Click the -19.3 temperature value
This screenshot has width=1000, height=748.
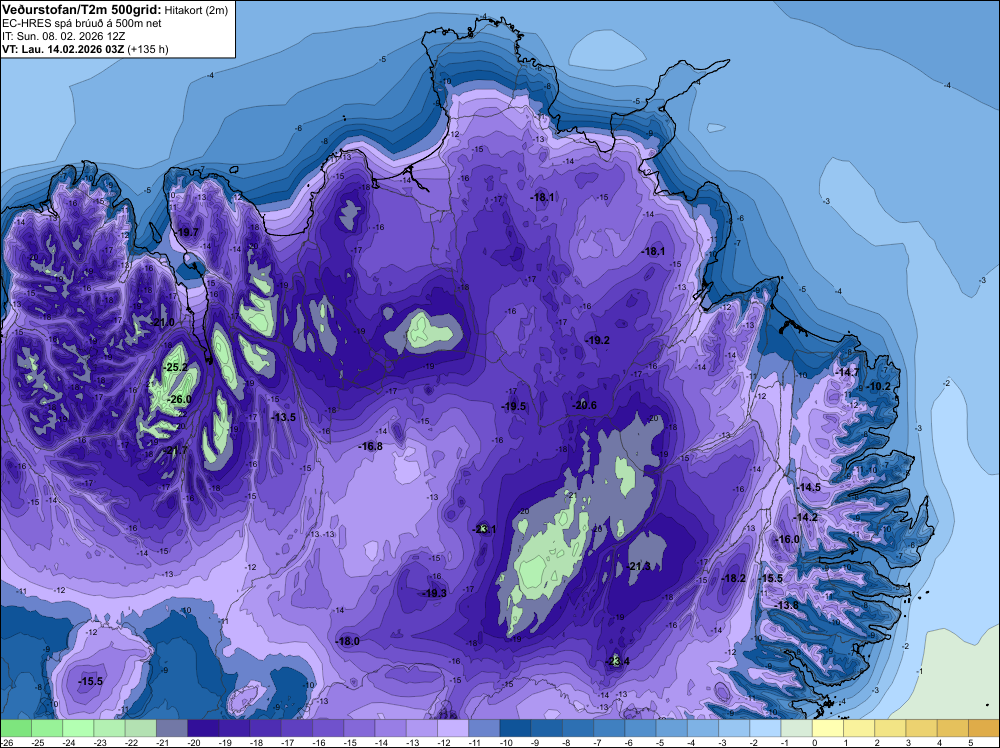[x=434, y=593]
